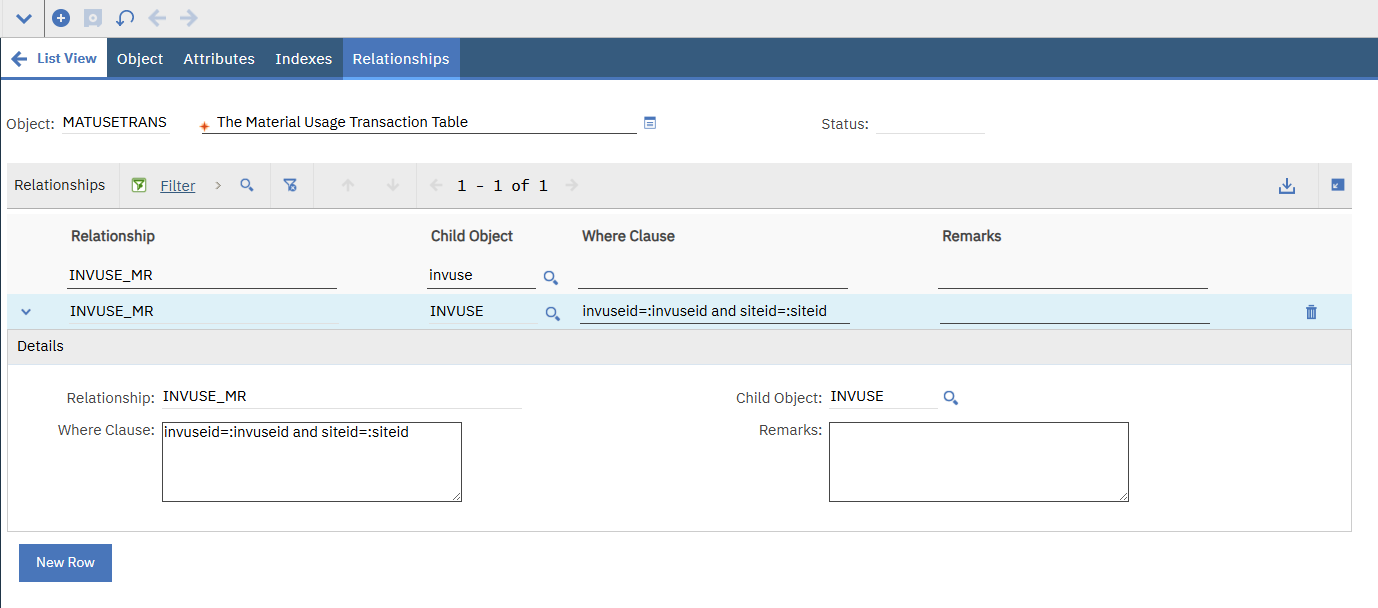The width and height of the screenshot is (1378, 608).
Task: Click the New Row button
Action: tap(65, 562)
